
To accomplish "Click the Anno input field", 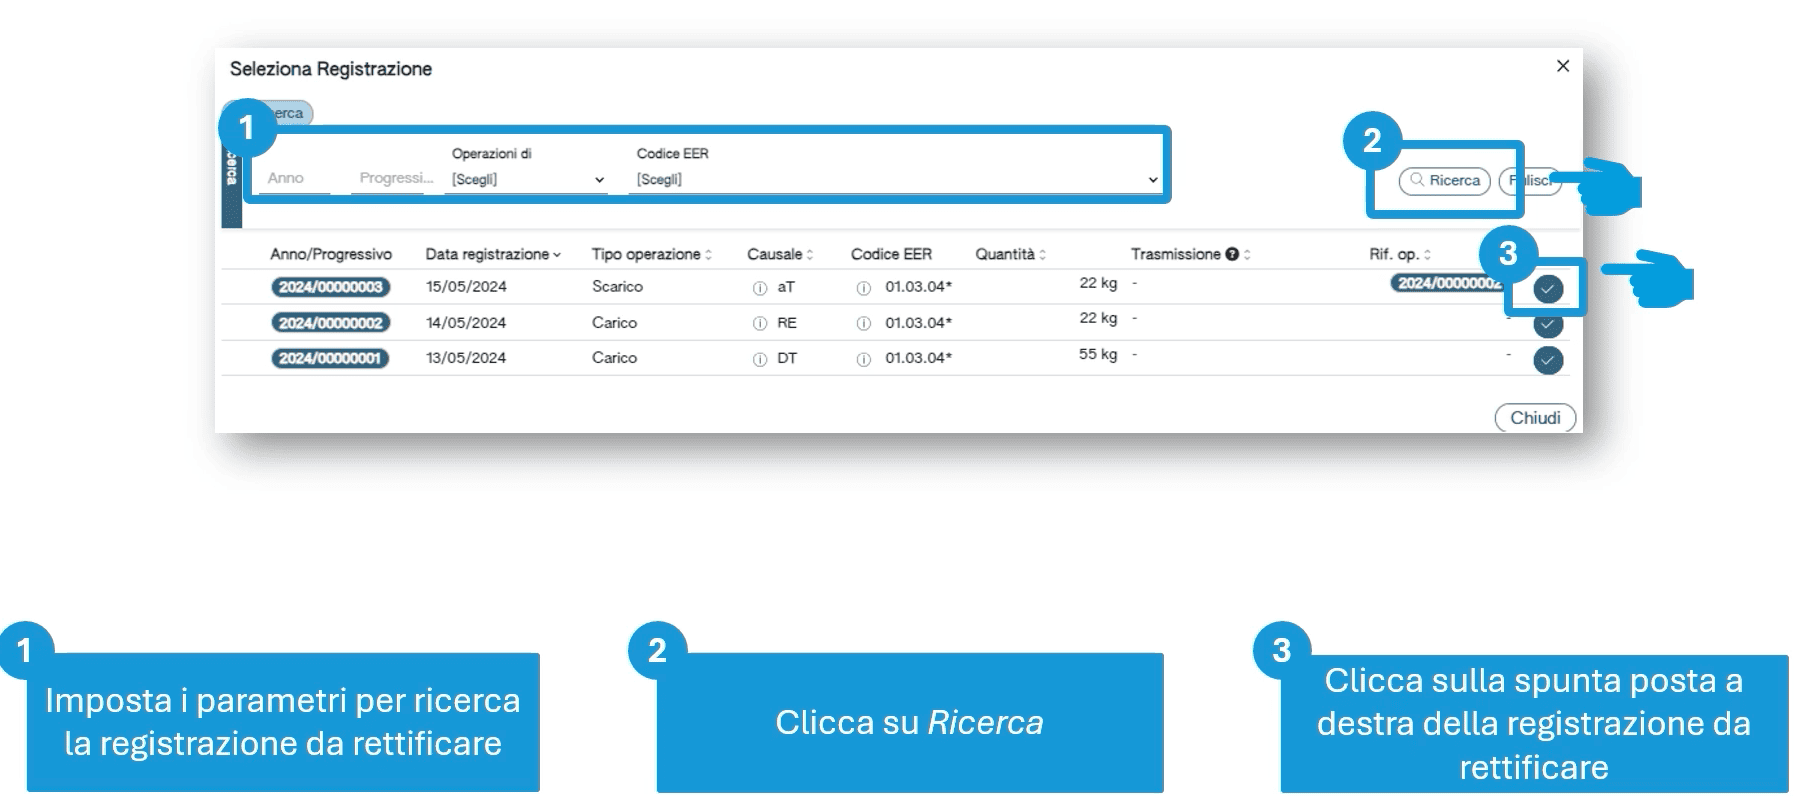I will coord(294,179).
